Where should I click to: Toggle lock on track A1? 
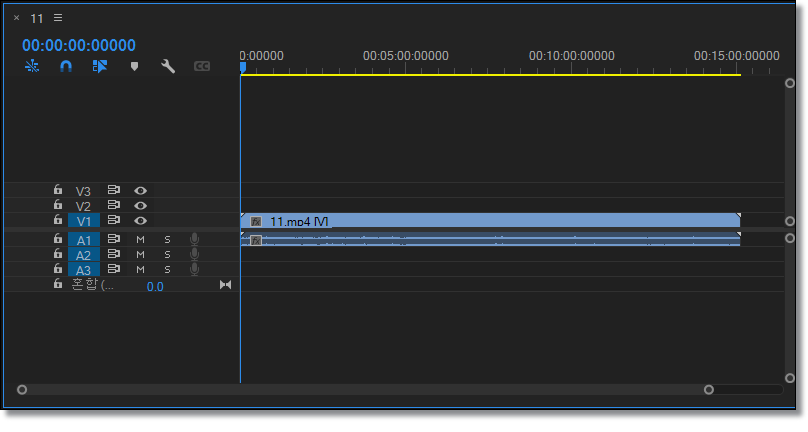58,239
